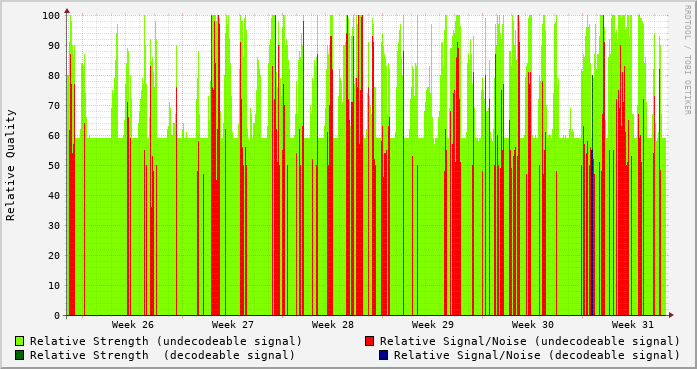Select the Week 26 axis label
The width and height of the screenshot is (697, 369).
(x=132, y=325)
